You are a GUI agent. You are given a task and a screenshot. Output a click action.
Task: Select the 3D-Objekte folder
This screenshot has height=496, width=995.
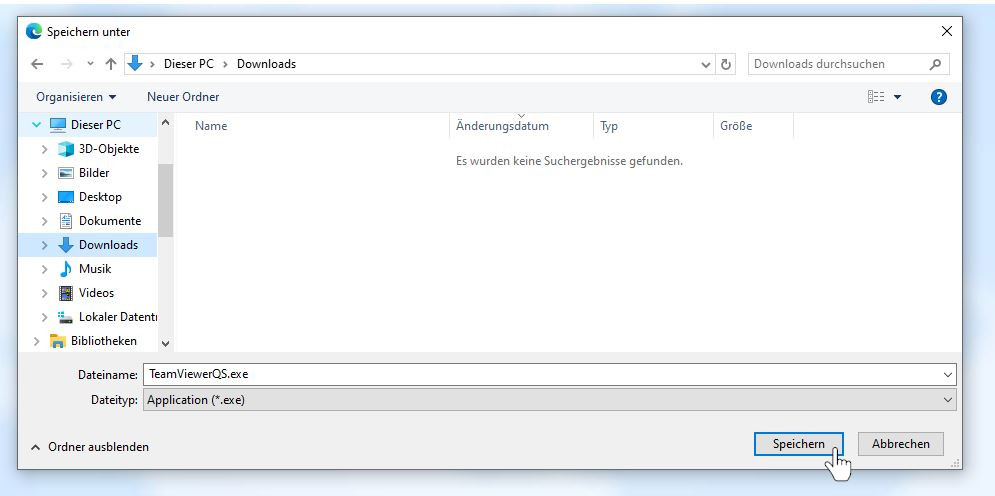pyautogui.click(x=108, y=149)
